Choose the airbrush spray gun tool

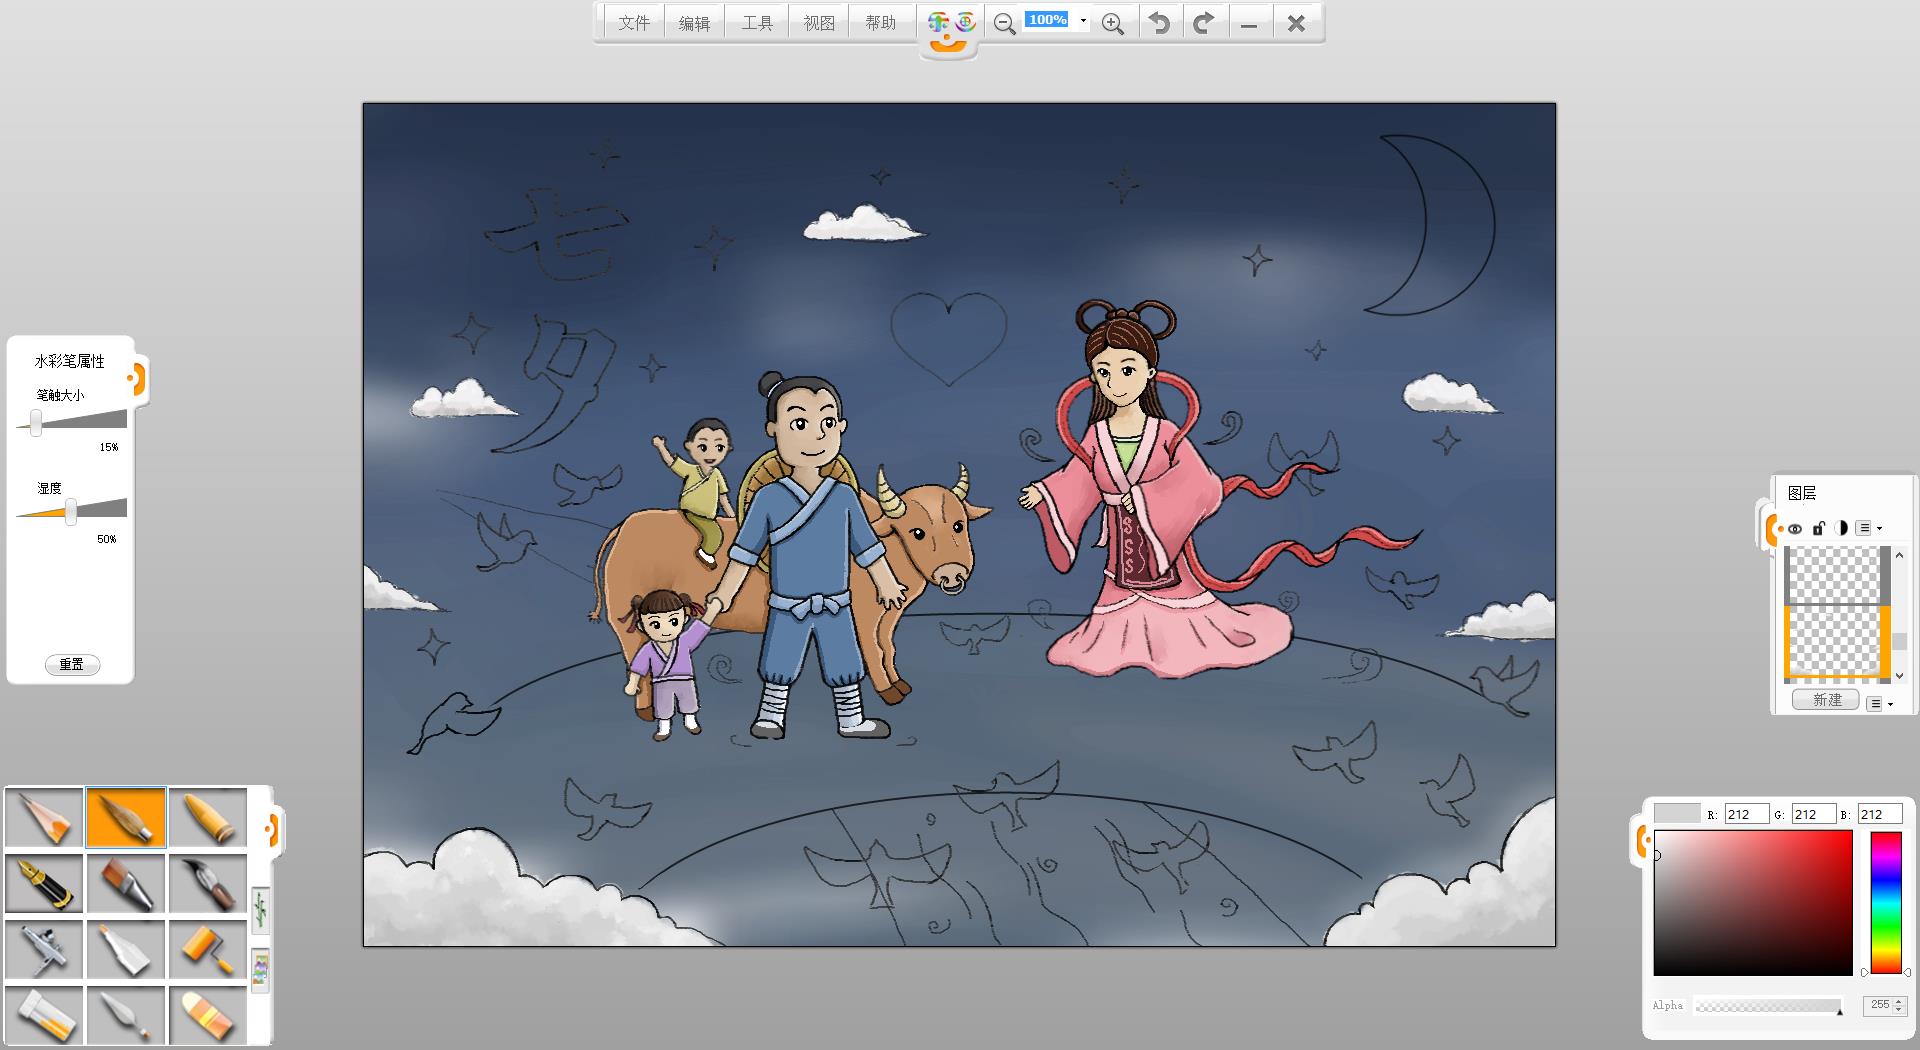(44, 949)
